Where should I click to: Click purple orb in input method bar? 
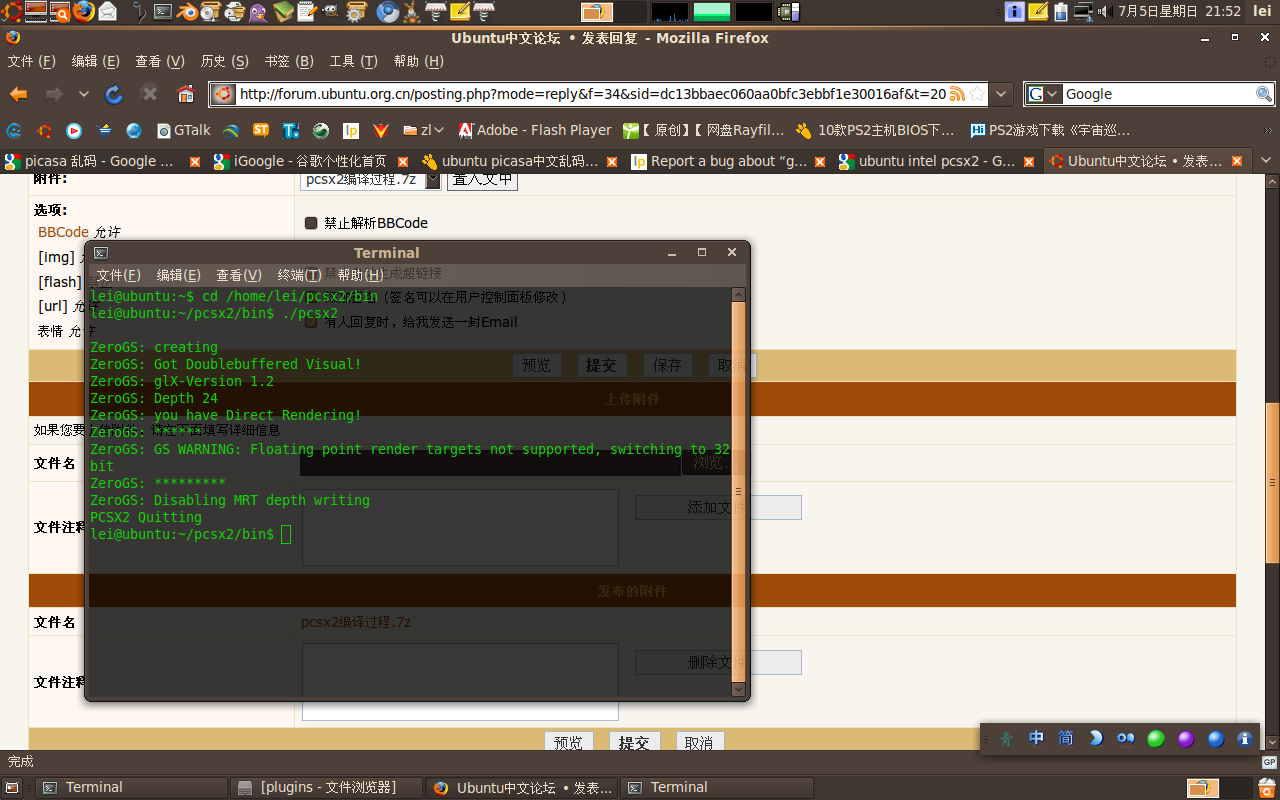click(x=1185, y=739)
